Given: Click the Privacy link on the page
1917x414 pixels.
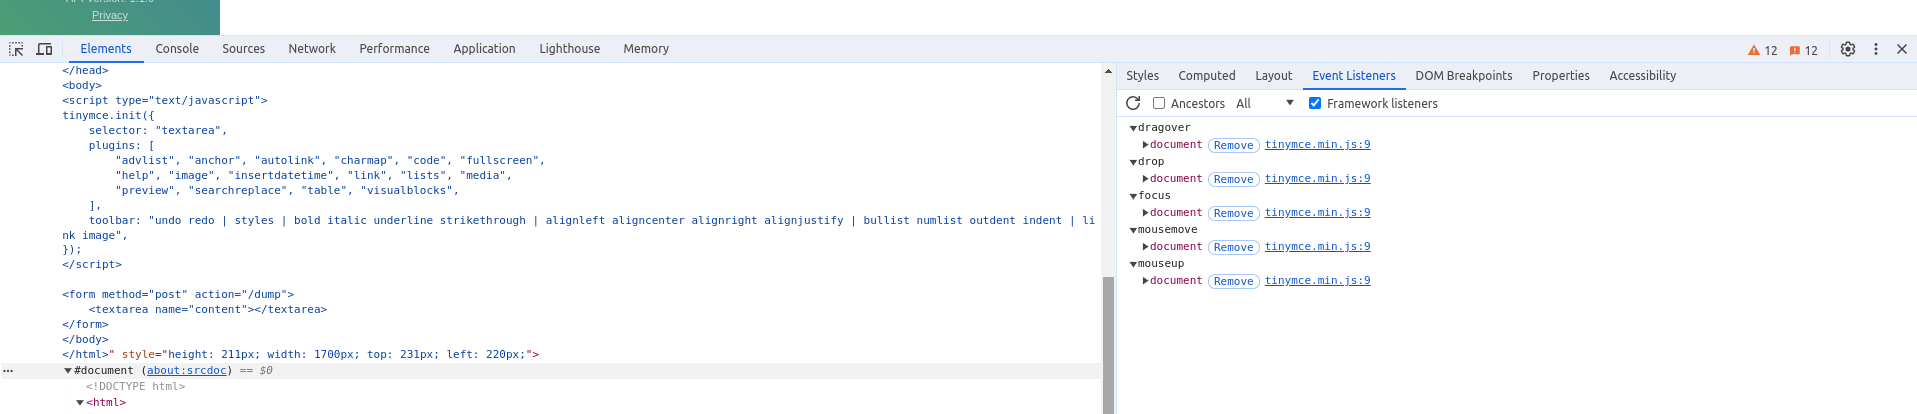Looking at the screenshot, I should (110, 15).
